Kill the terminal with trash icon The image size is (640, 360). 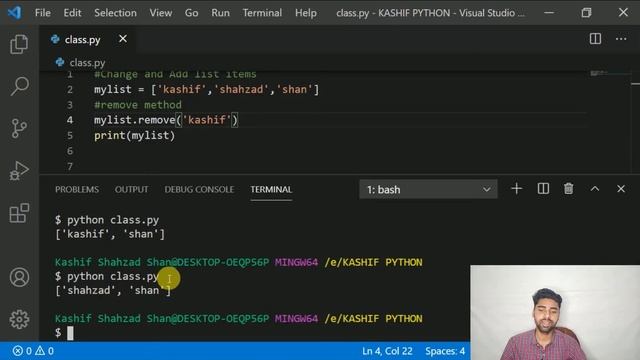(x=569, y=189)
